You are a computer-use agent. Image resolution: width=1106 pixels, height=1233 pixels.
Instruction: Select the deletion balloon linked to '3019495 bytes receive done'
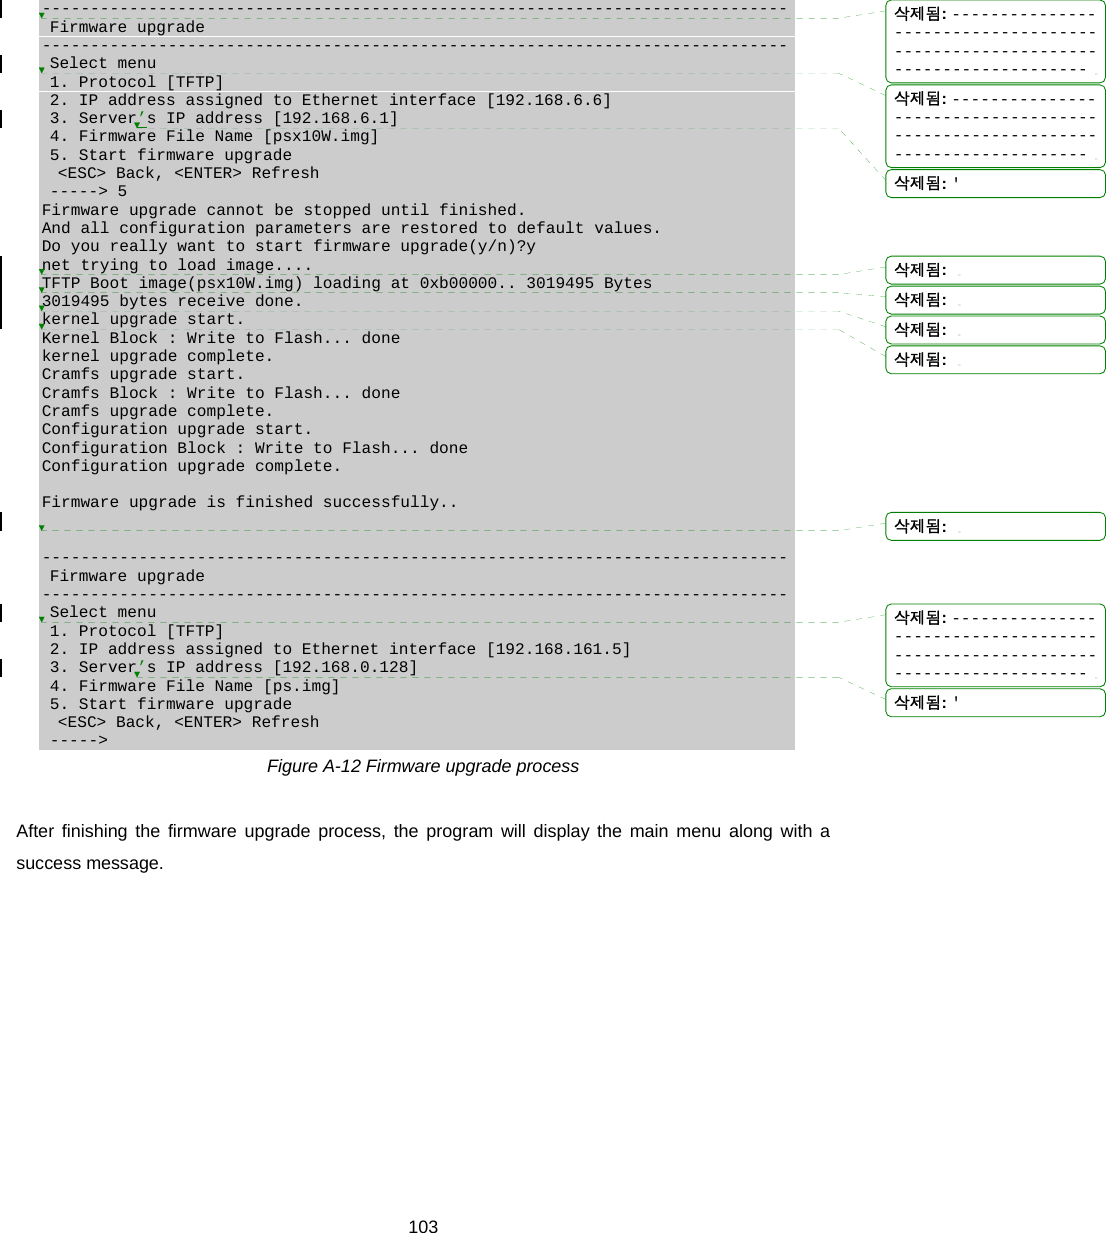point(995,330)
